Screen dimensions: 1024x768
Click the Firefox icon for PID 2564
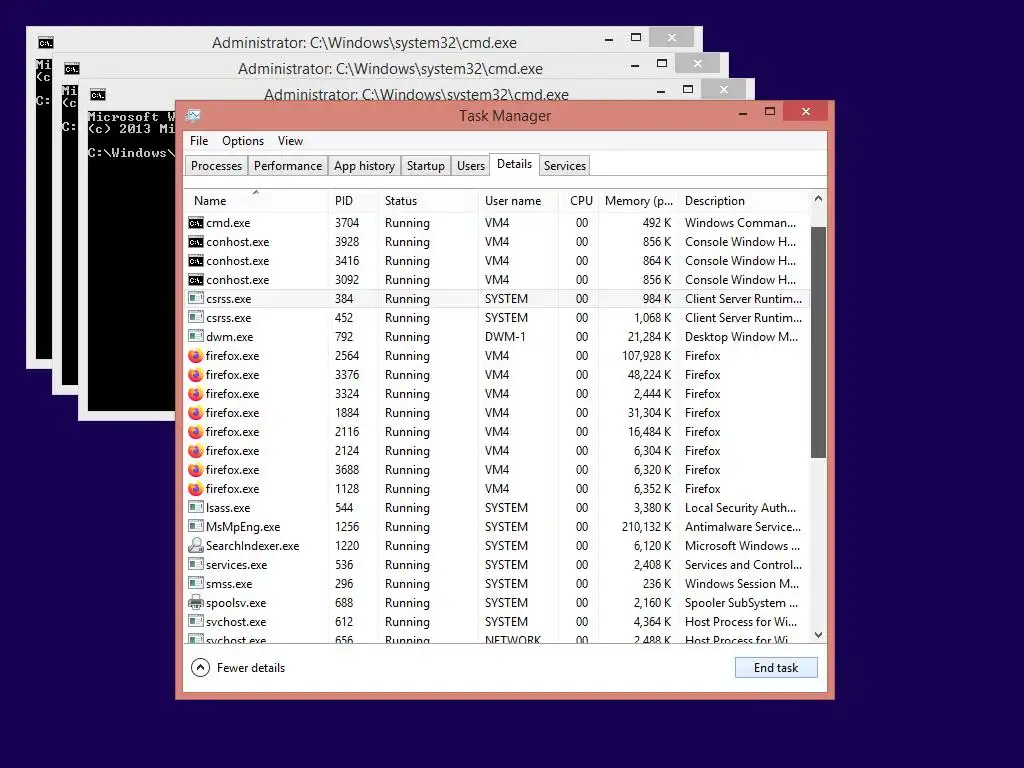(x=195, y=356)
